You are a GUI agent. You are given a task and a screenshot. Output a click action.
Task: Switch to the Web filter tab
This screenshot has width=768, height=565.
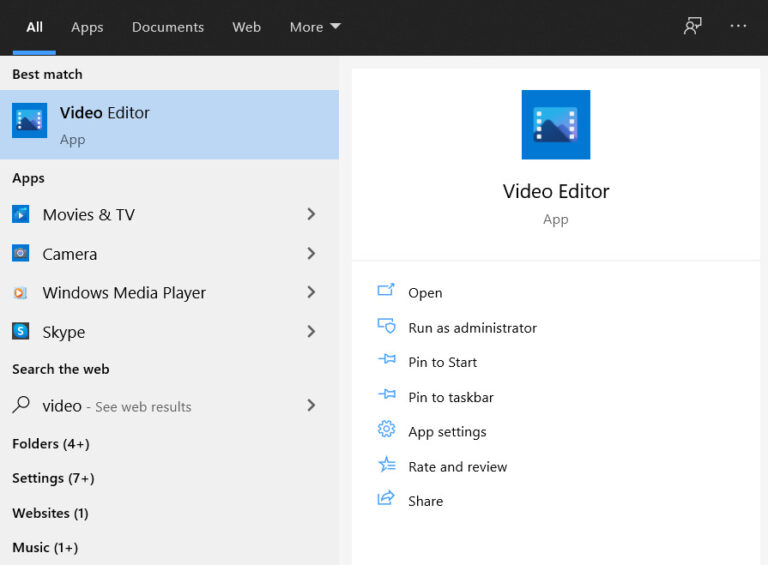246,27
